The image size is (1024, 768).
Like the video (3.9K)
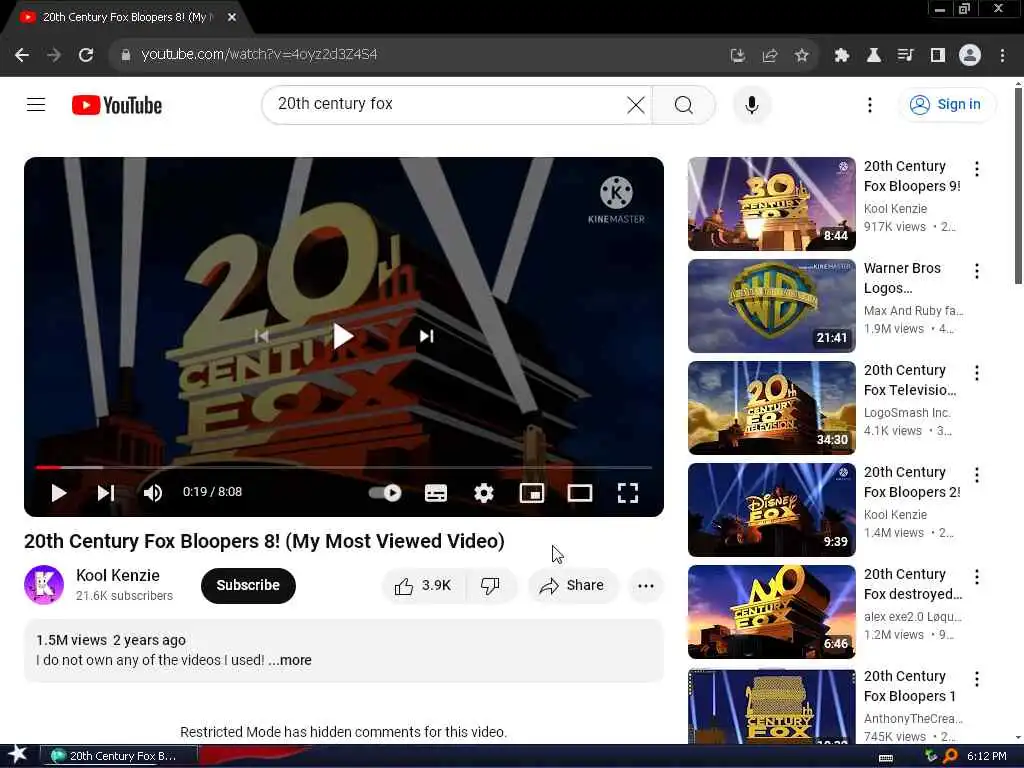423,586
